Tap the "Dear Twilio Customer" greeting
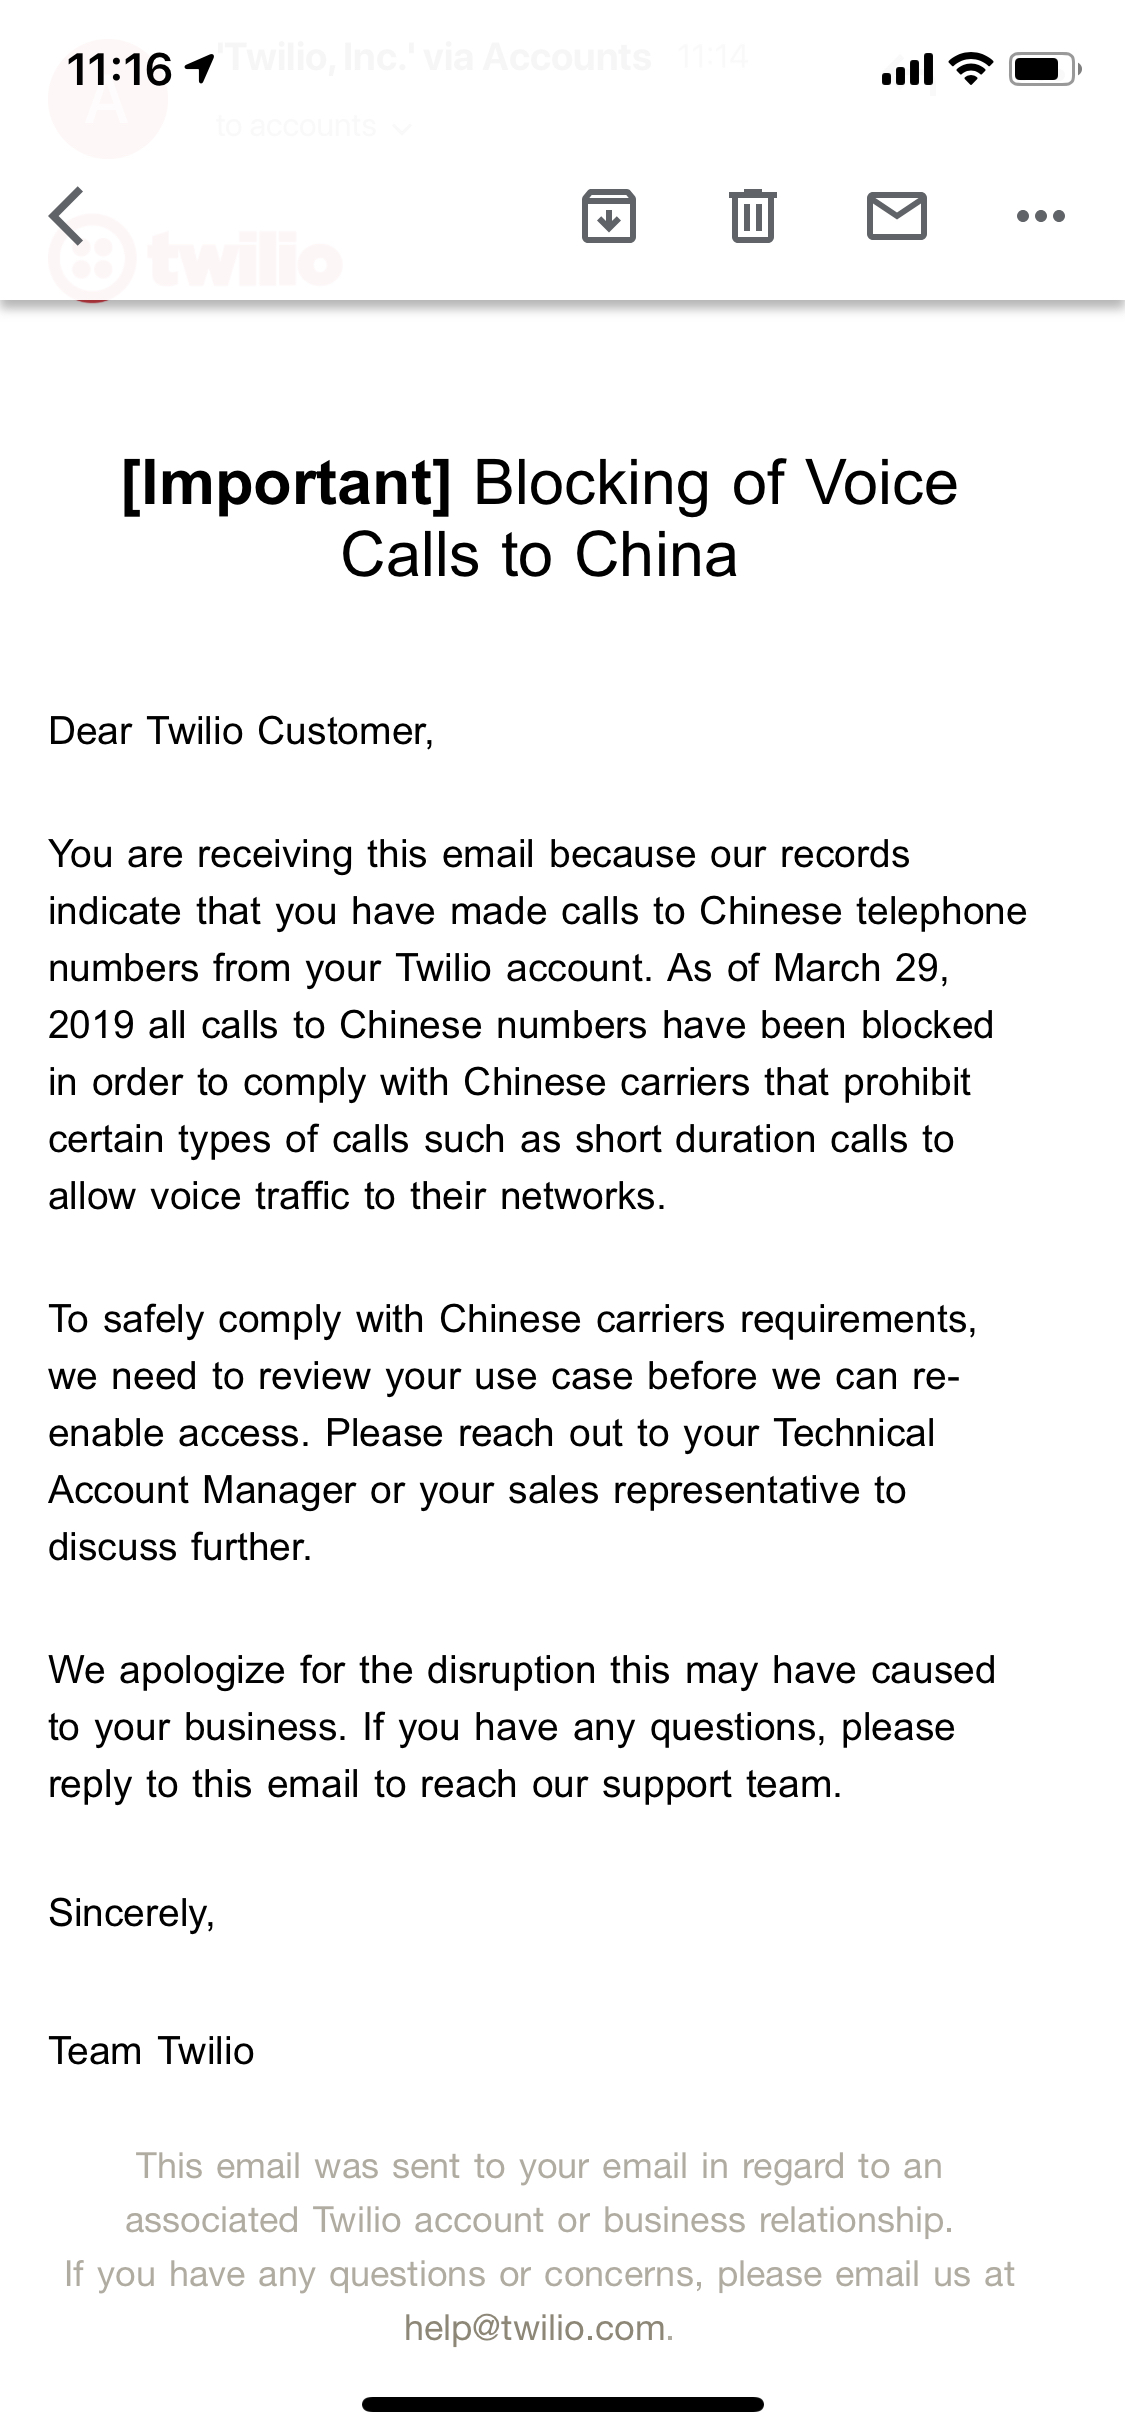The width and height of the screenshot is (1125, 2436). (241, 731)
